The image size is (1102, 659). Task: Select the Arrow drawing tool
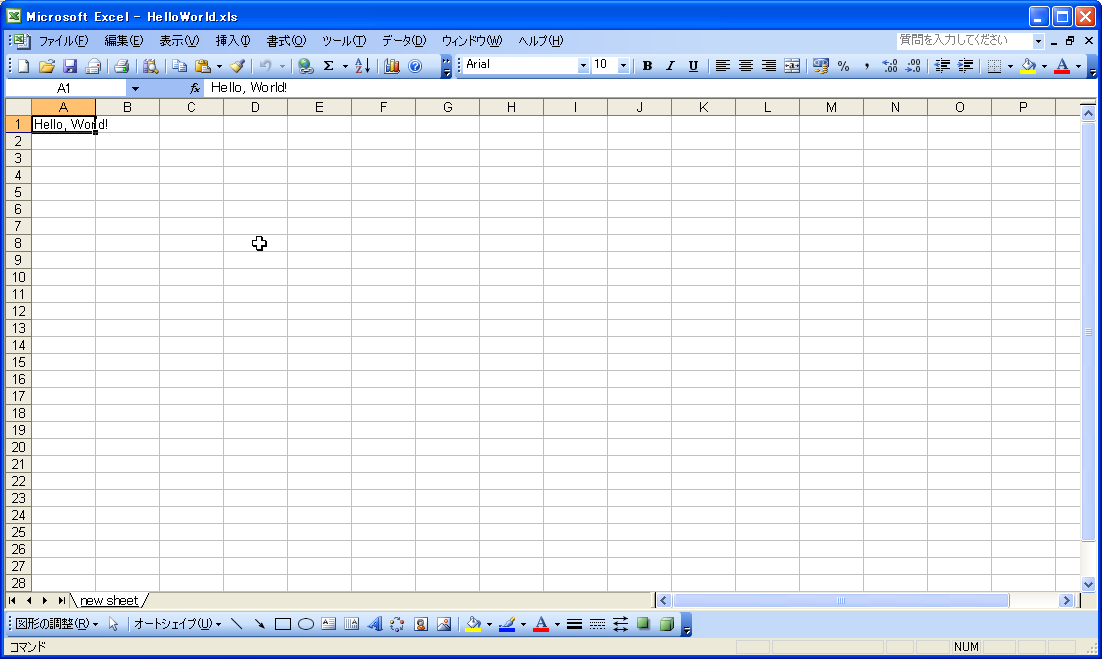(259, 624)
